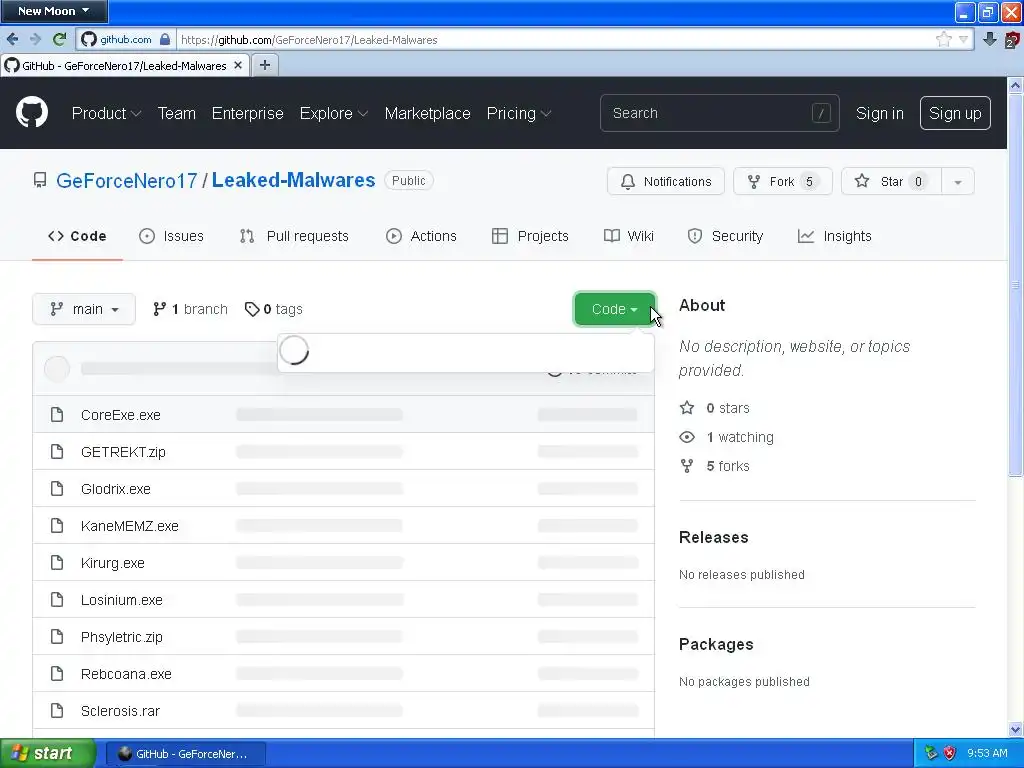Go to Marketplace

pos(427,114)
